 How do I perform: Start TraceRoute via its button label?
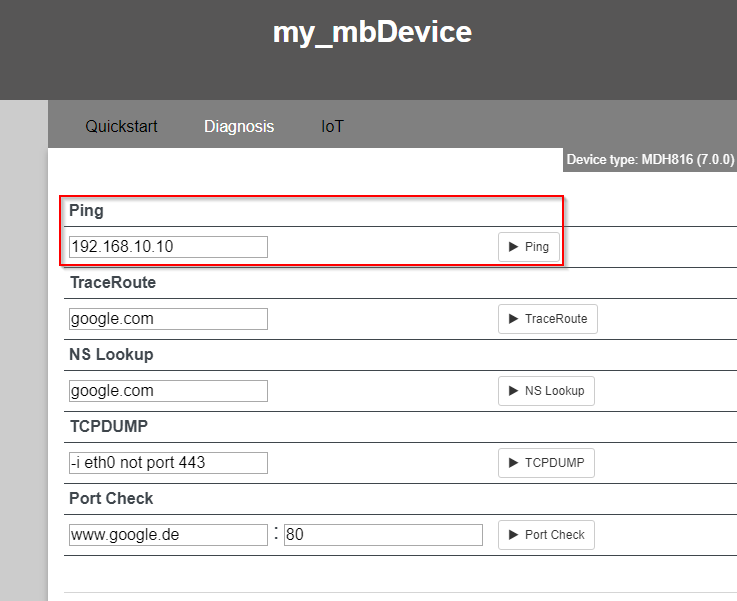pos(556,319)
